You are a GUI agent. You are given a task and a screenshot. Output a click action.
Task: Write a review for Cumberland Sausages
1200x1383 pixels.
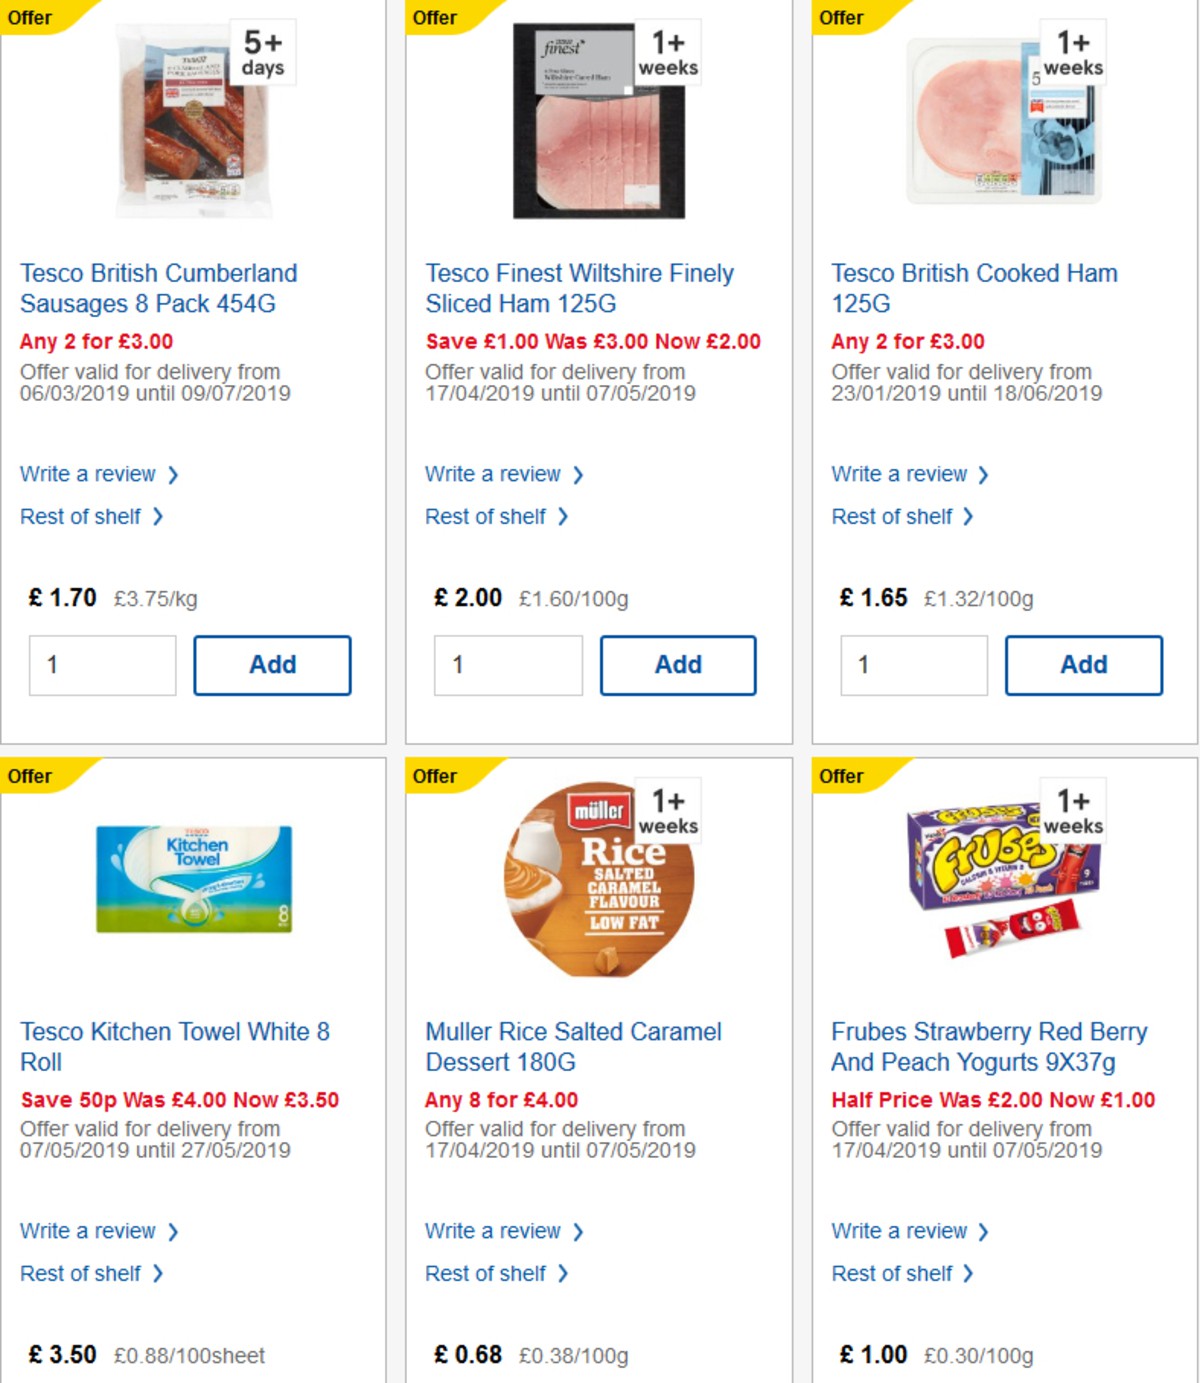(88, 474)
